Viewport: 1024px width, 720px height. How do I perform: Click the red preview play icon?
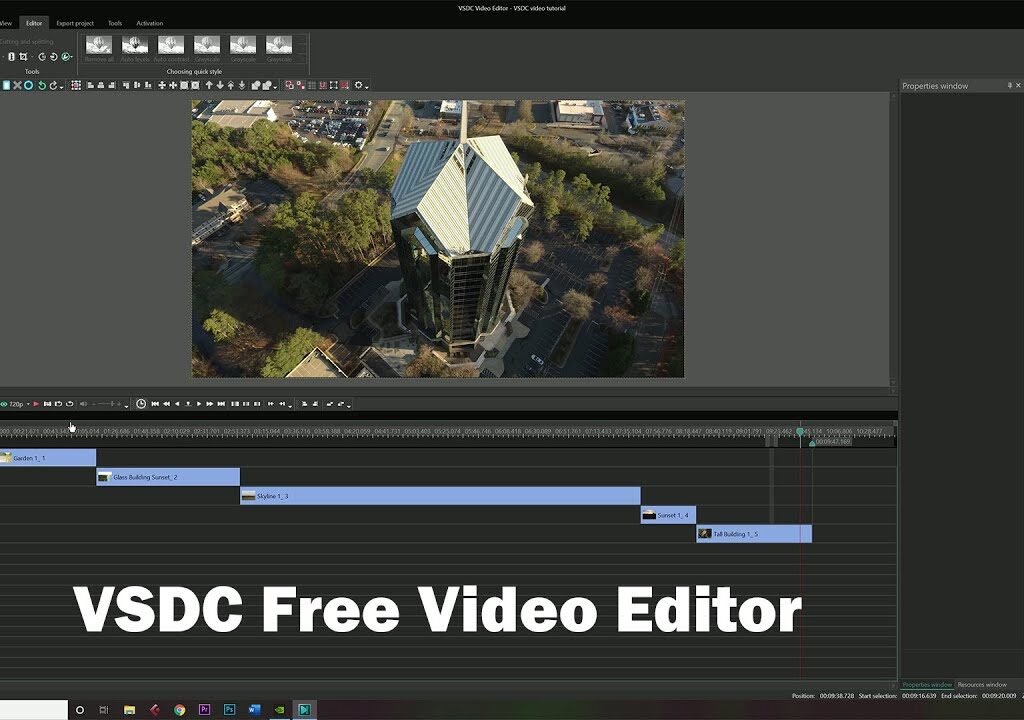36,404
